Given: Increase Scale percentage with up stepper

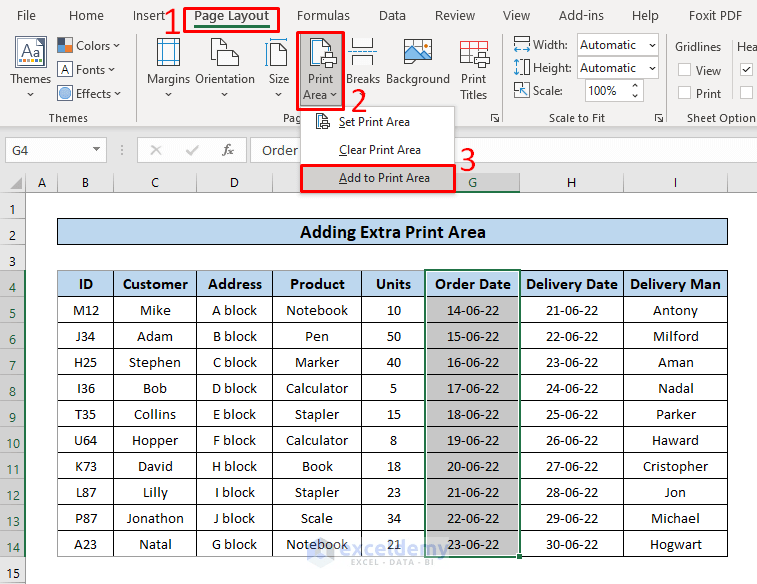Looking at the screenshot, I should coord(635,85).
